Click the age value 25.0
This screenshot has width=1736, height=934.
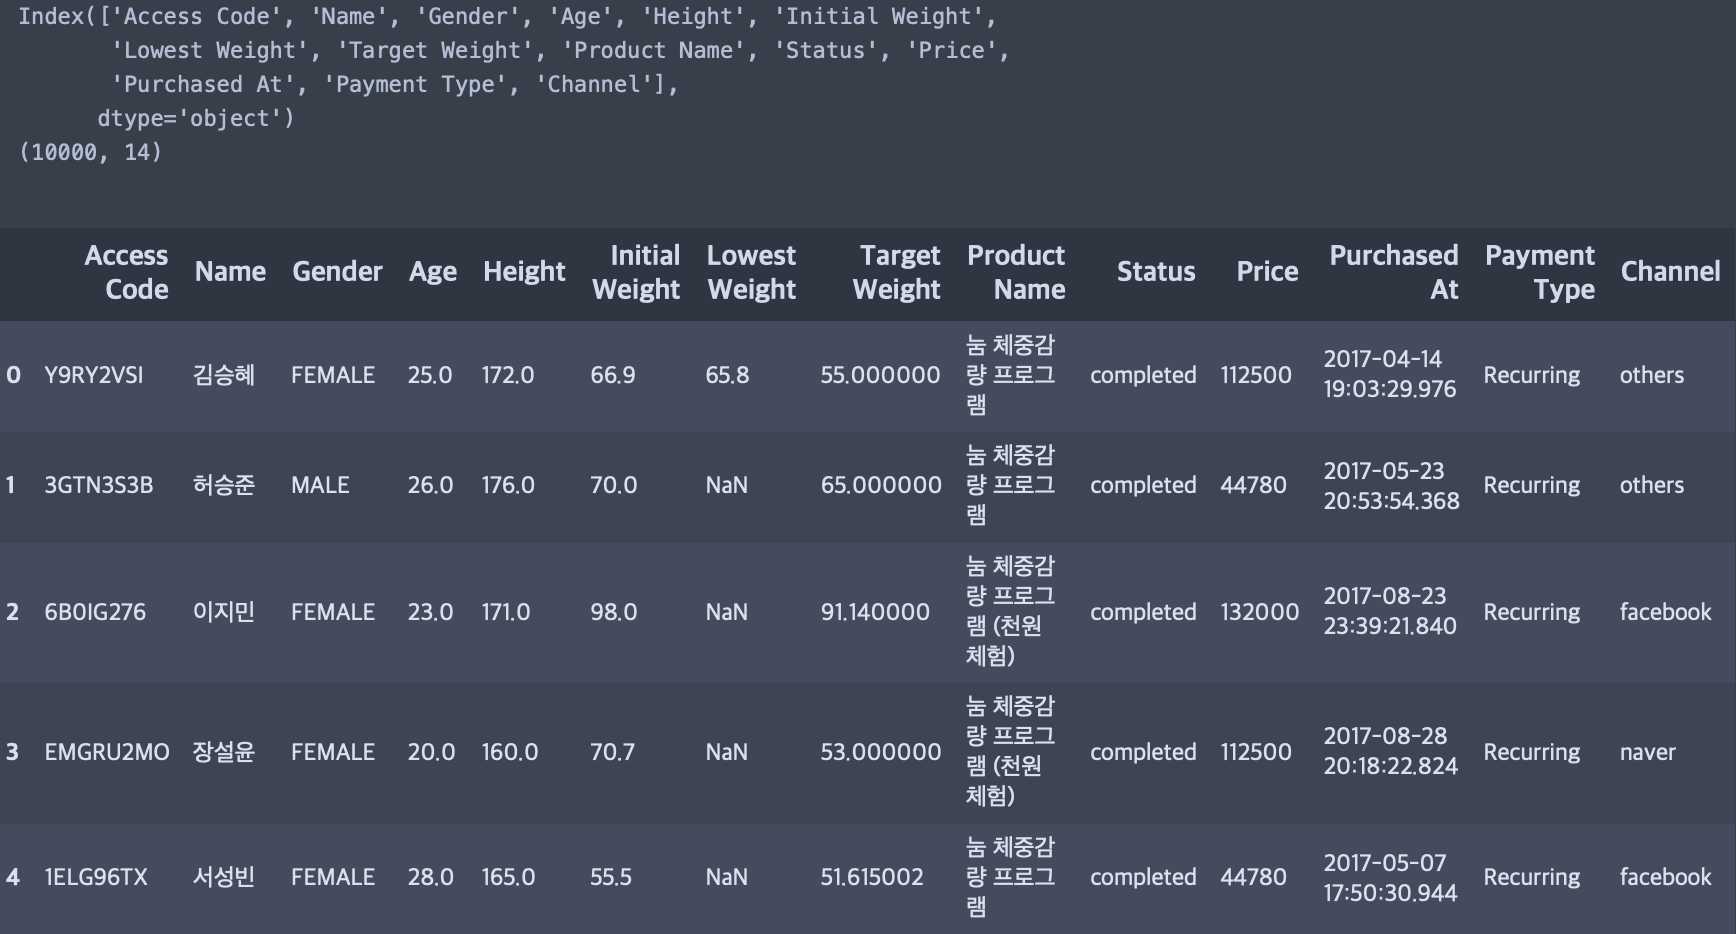[x=430, y=375]
